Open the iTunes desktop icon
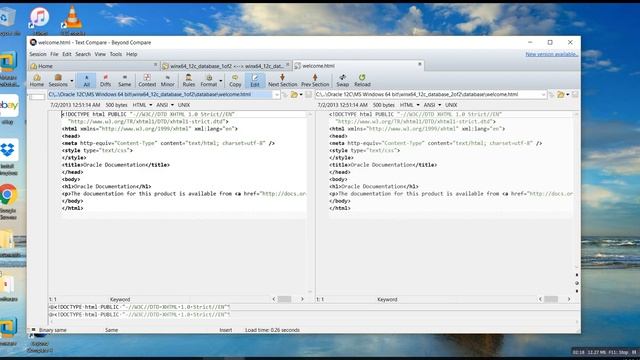Viewport: 640px width, 360px height. (x=40, y=19)
